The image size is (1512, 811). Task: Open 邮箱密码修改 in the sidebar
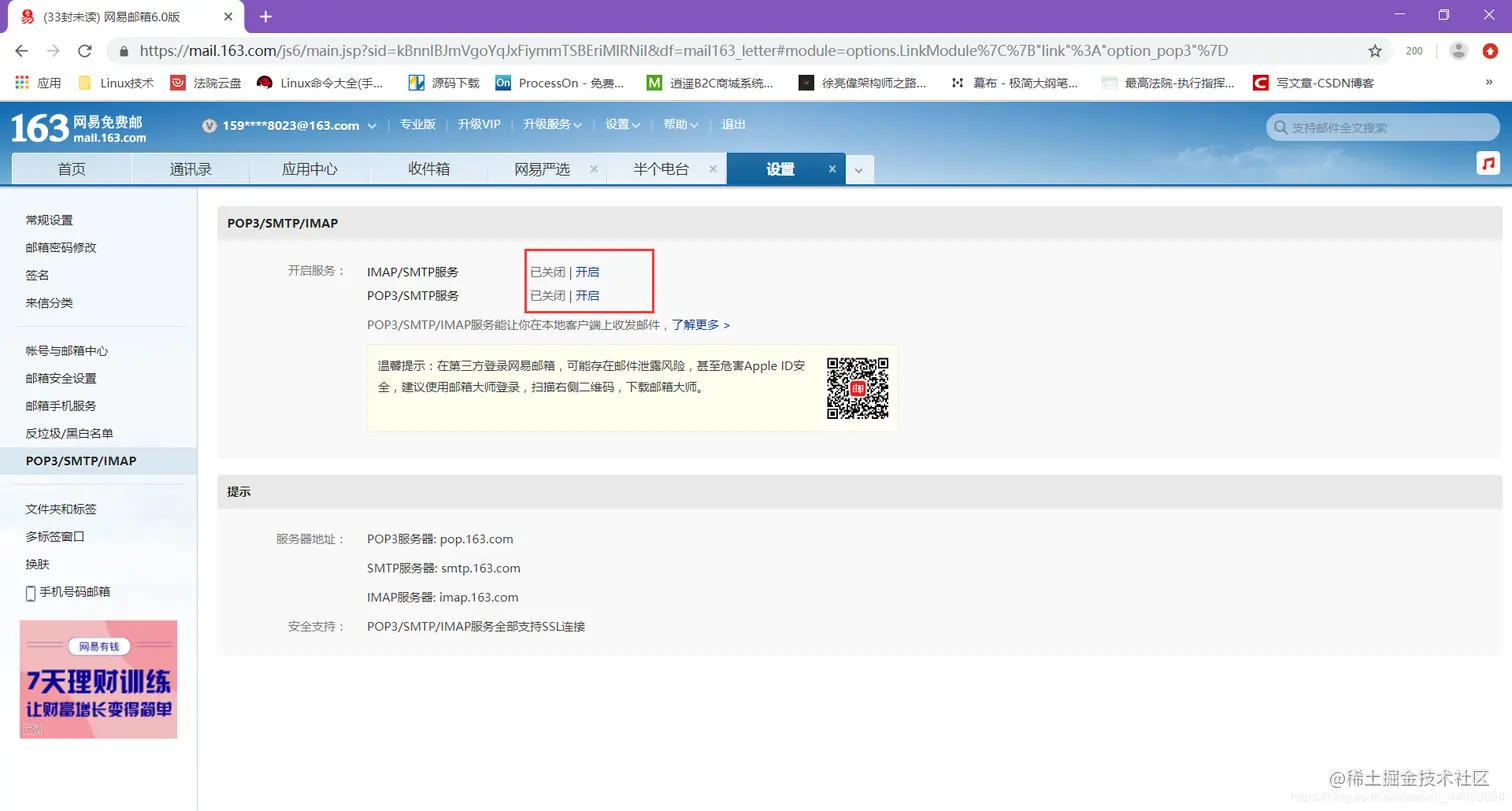(x=61, y=248)
